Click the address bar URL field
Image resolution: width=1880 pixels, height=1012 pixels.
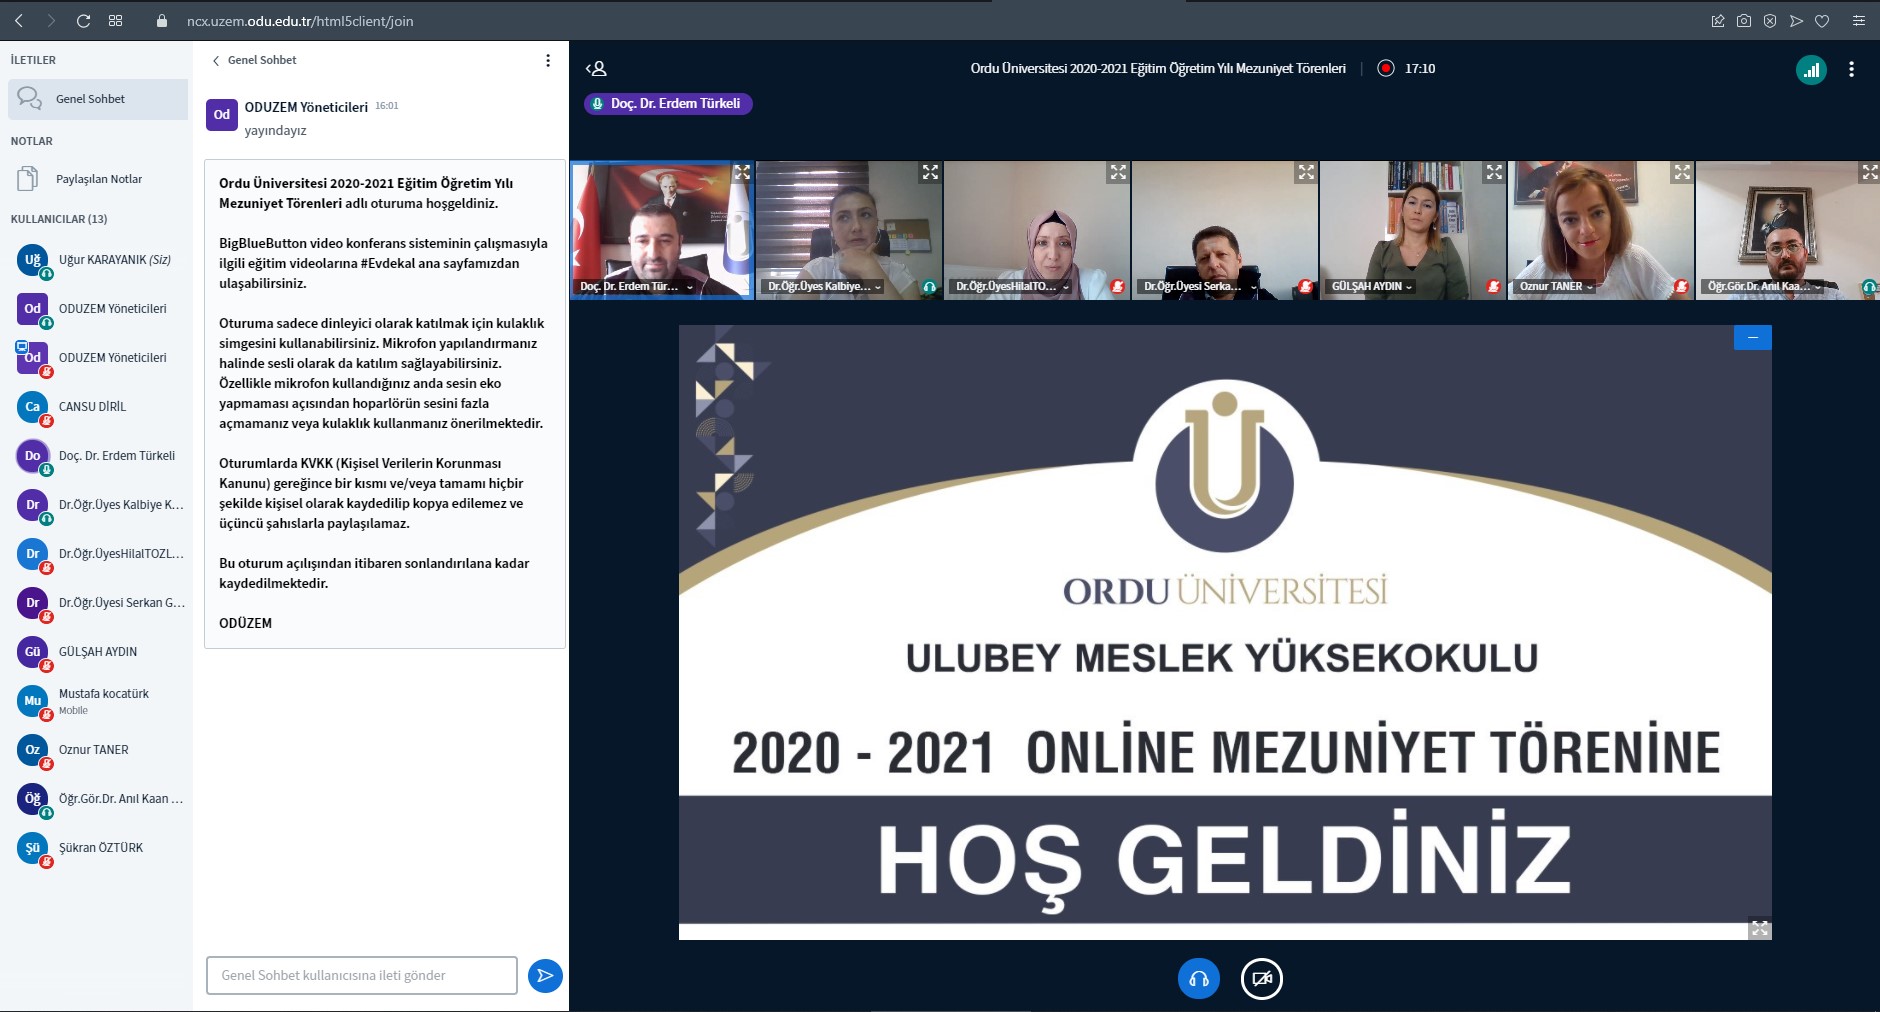pyautogui.click(x=300, y=21)
